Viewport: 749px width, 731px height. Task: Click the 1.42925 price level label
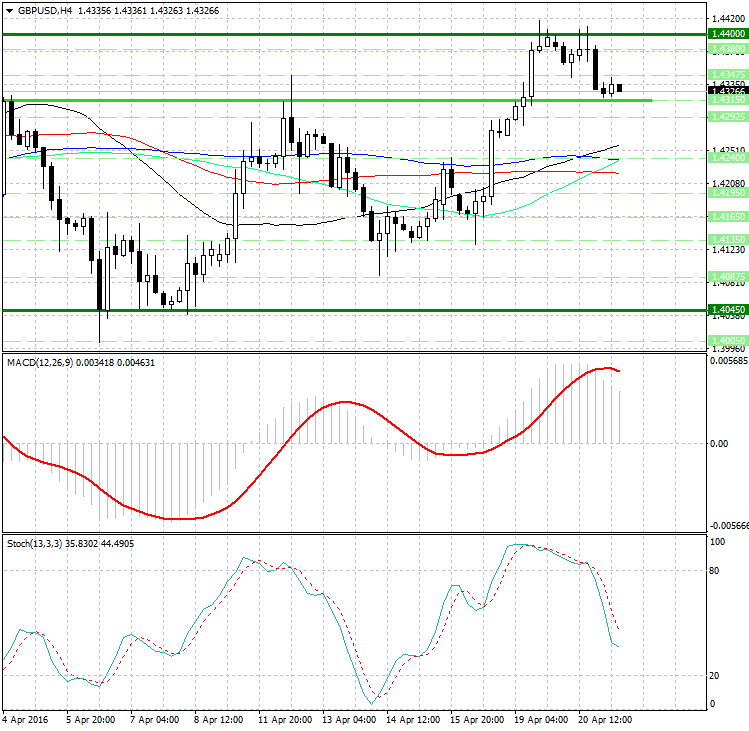pyautogui.click(x=725, y=117)
